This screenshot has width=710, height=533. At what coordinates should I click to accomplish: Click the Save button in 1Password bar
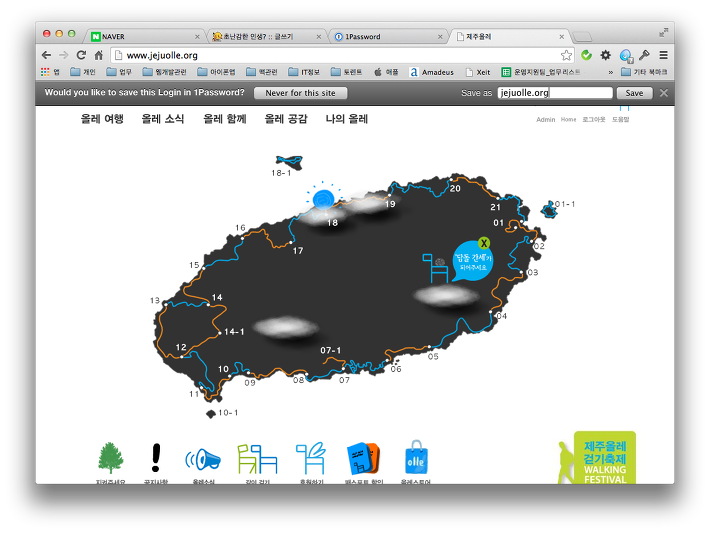click(634, 93)
